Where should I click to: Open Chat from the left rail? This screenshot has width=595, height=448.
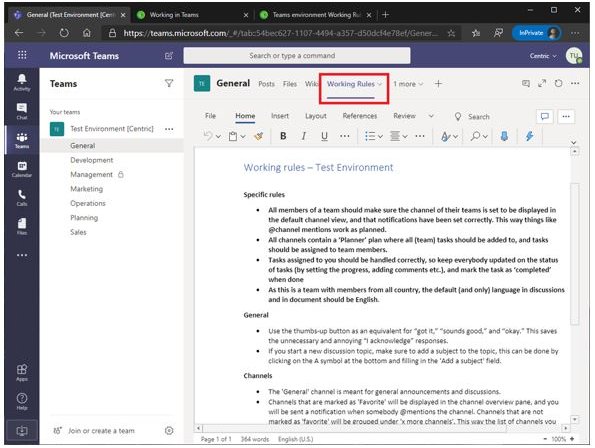pyautogui.click(x=22, y=111)
